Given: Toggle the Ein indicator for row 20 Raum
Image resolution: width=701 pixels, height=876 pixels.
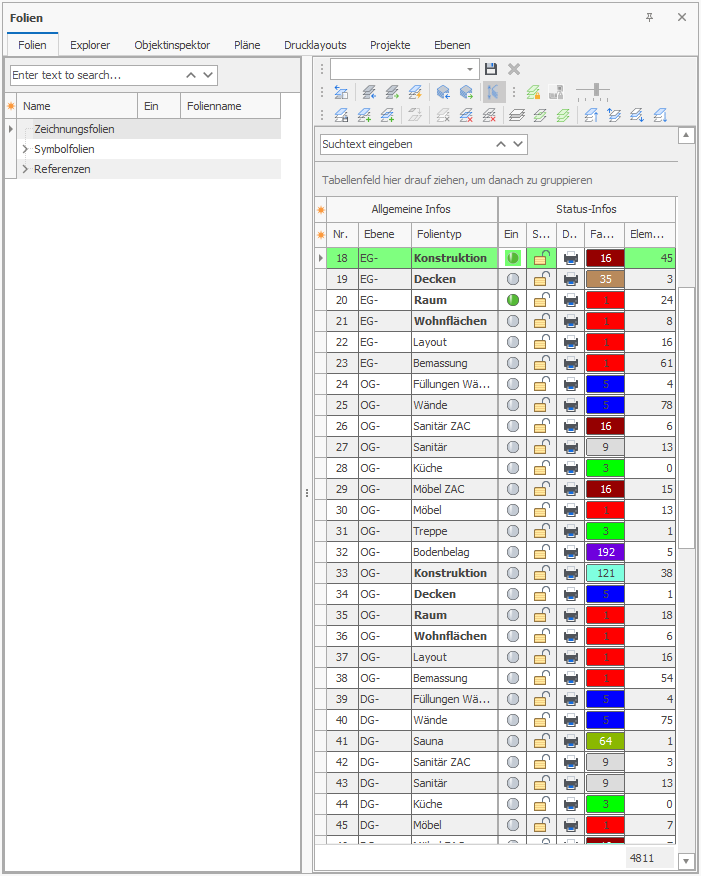Looking at the screenshot, I should (513, 300).
